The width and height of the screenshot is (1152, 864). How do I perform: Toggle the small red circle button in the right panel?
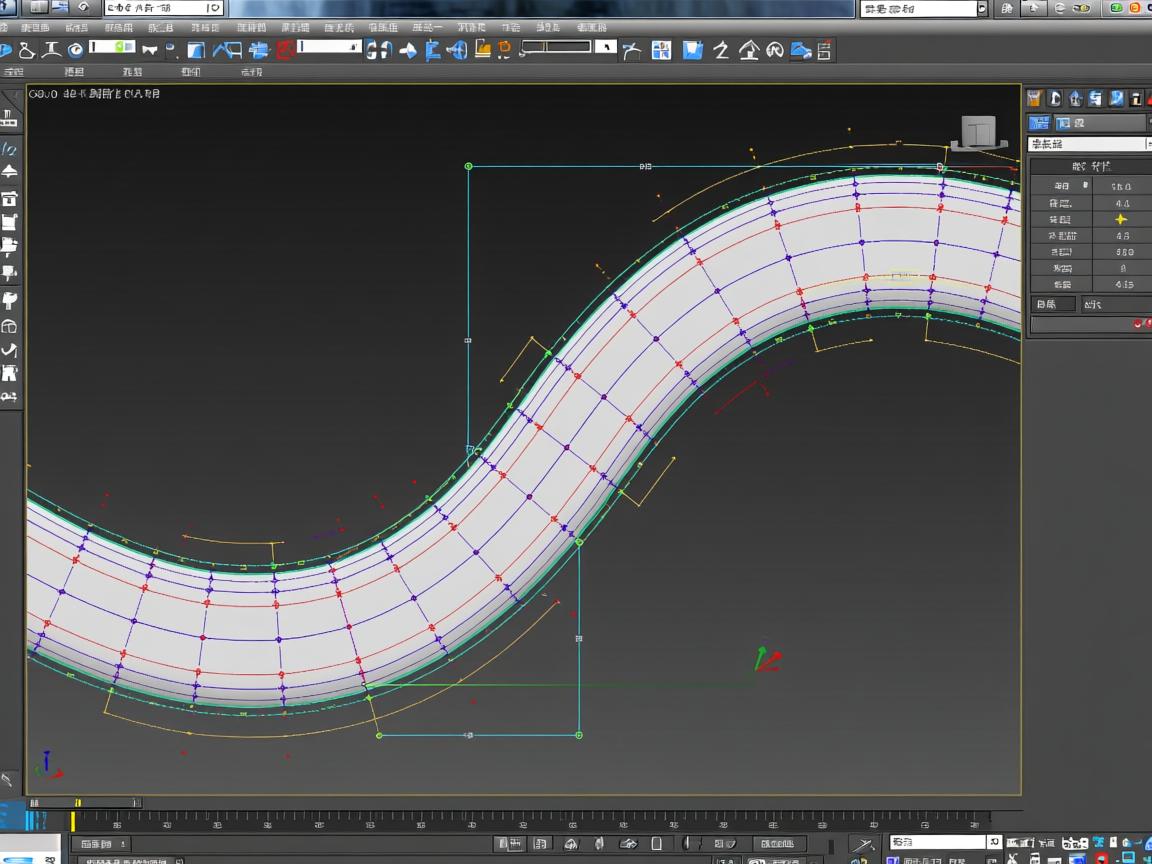click(x=1137, y=324)
